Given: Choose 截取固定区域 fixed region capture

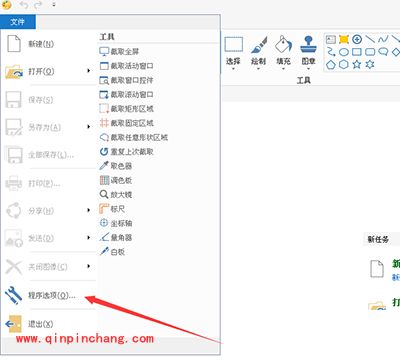Looking at the screenshot, I should (126, 123).
